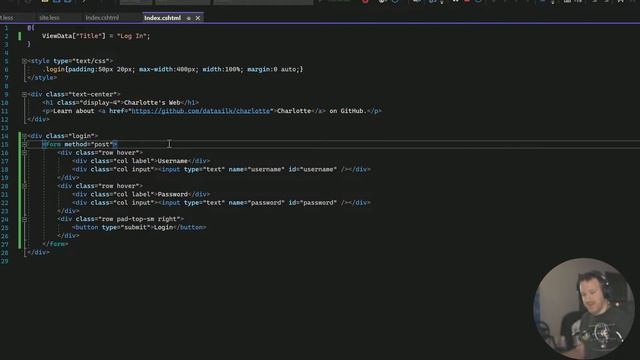This screenshot has height=360, width=640.
Task: Open the github.com/datasilk/charlotte URL in code
Action: point(201,111)
